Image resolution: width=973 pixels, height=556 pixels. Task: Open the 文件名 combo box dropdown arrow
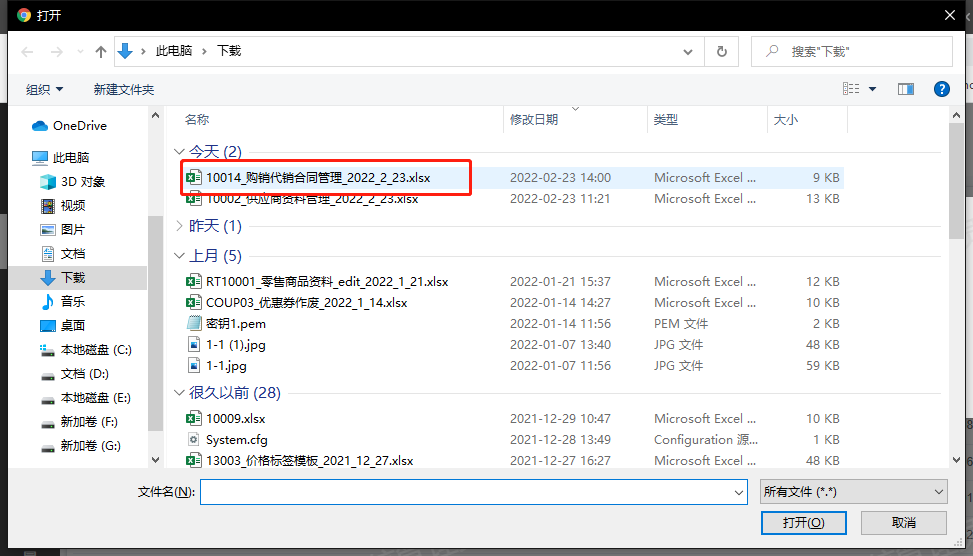(x=739, y=493)
